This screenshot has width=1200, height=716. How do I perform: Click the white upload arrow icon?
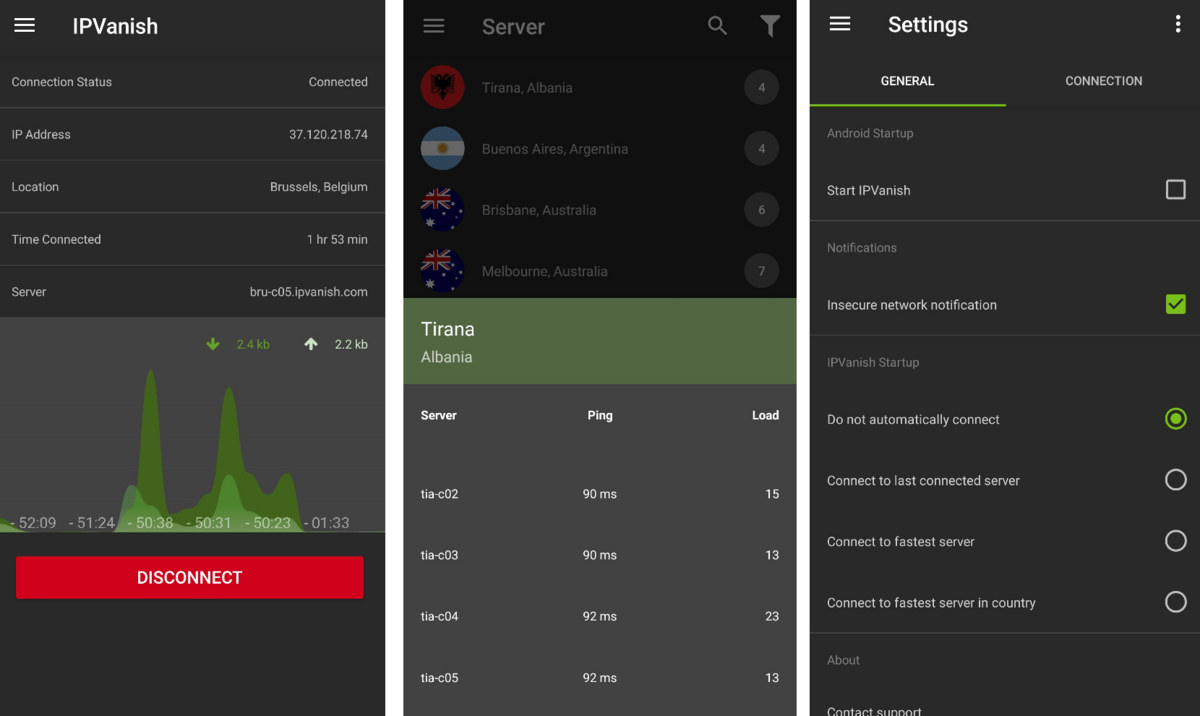coord(311,344)
